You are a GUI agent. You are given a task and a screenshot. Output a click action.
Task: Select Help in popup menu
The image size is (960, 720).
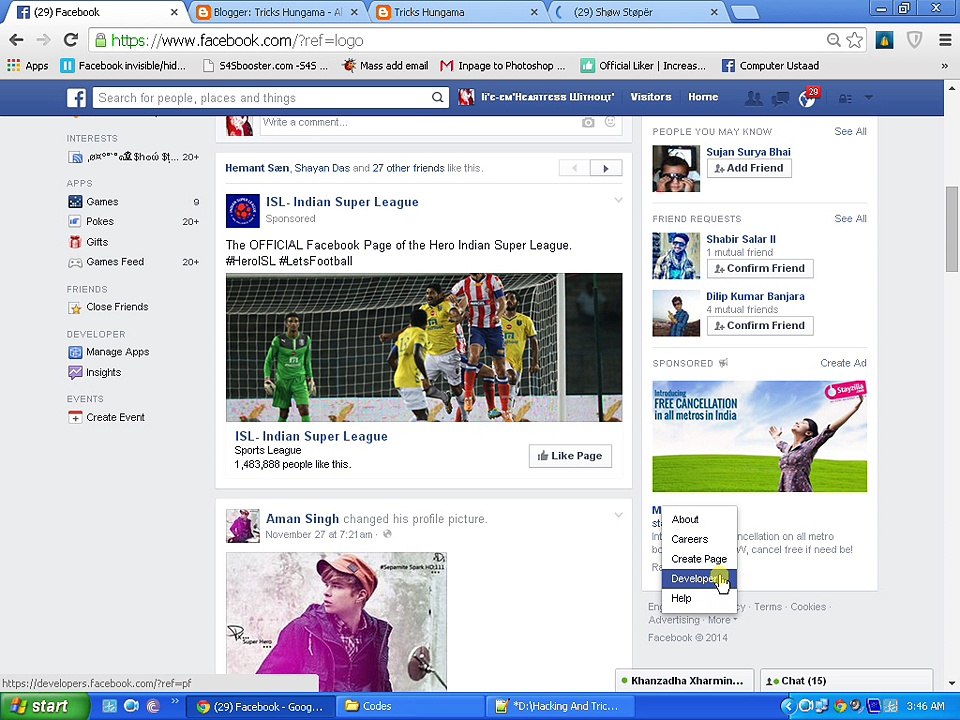tap(699, 598)
